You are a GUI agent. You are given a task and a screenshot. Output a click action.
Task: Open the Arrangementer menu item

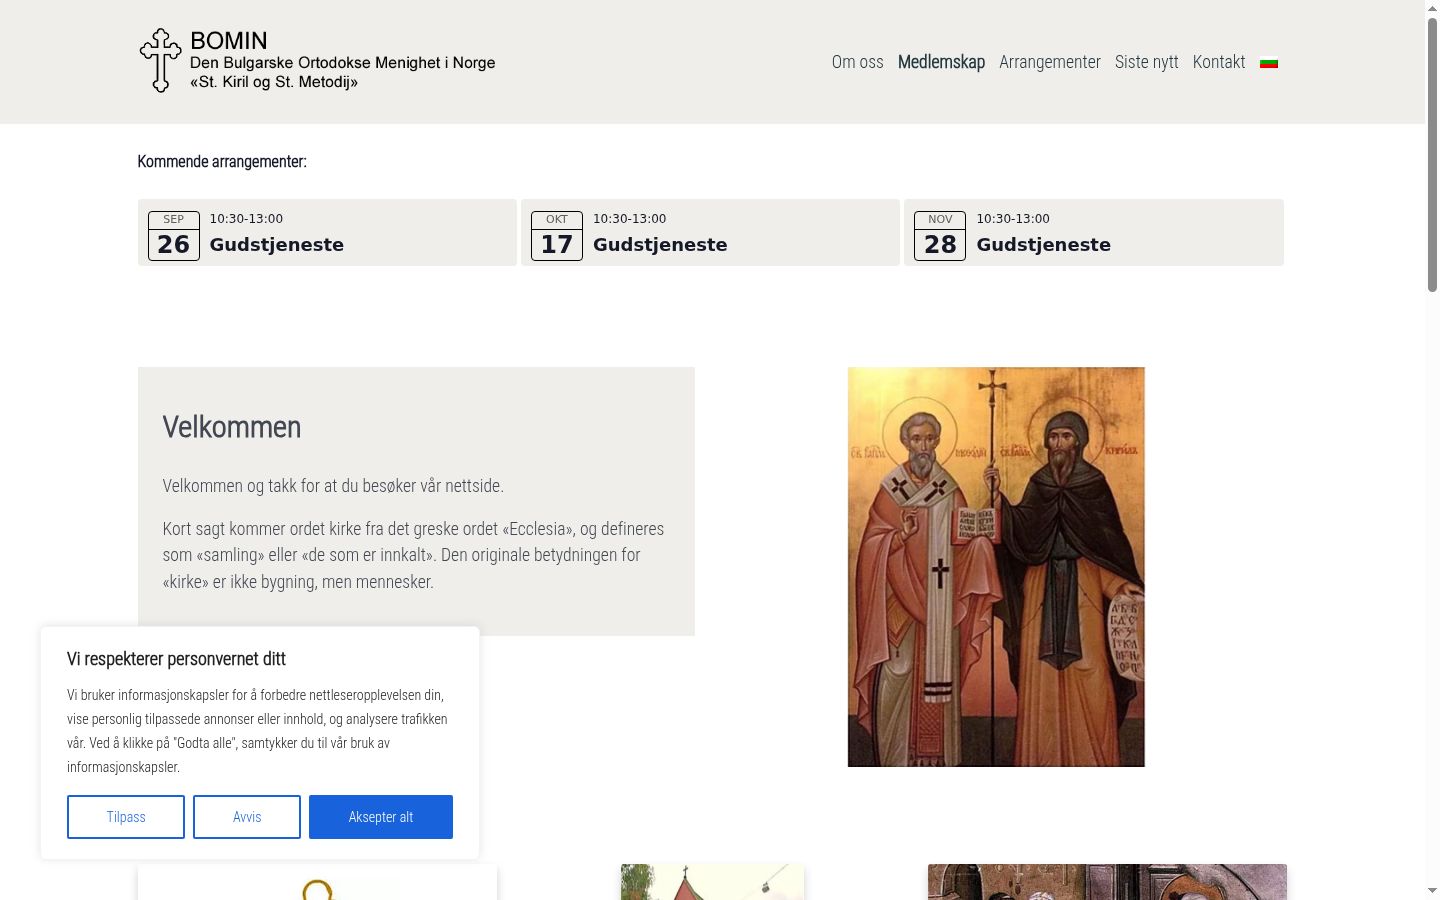1049,62
